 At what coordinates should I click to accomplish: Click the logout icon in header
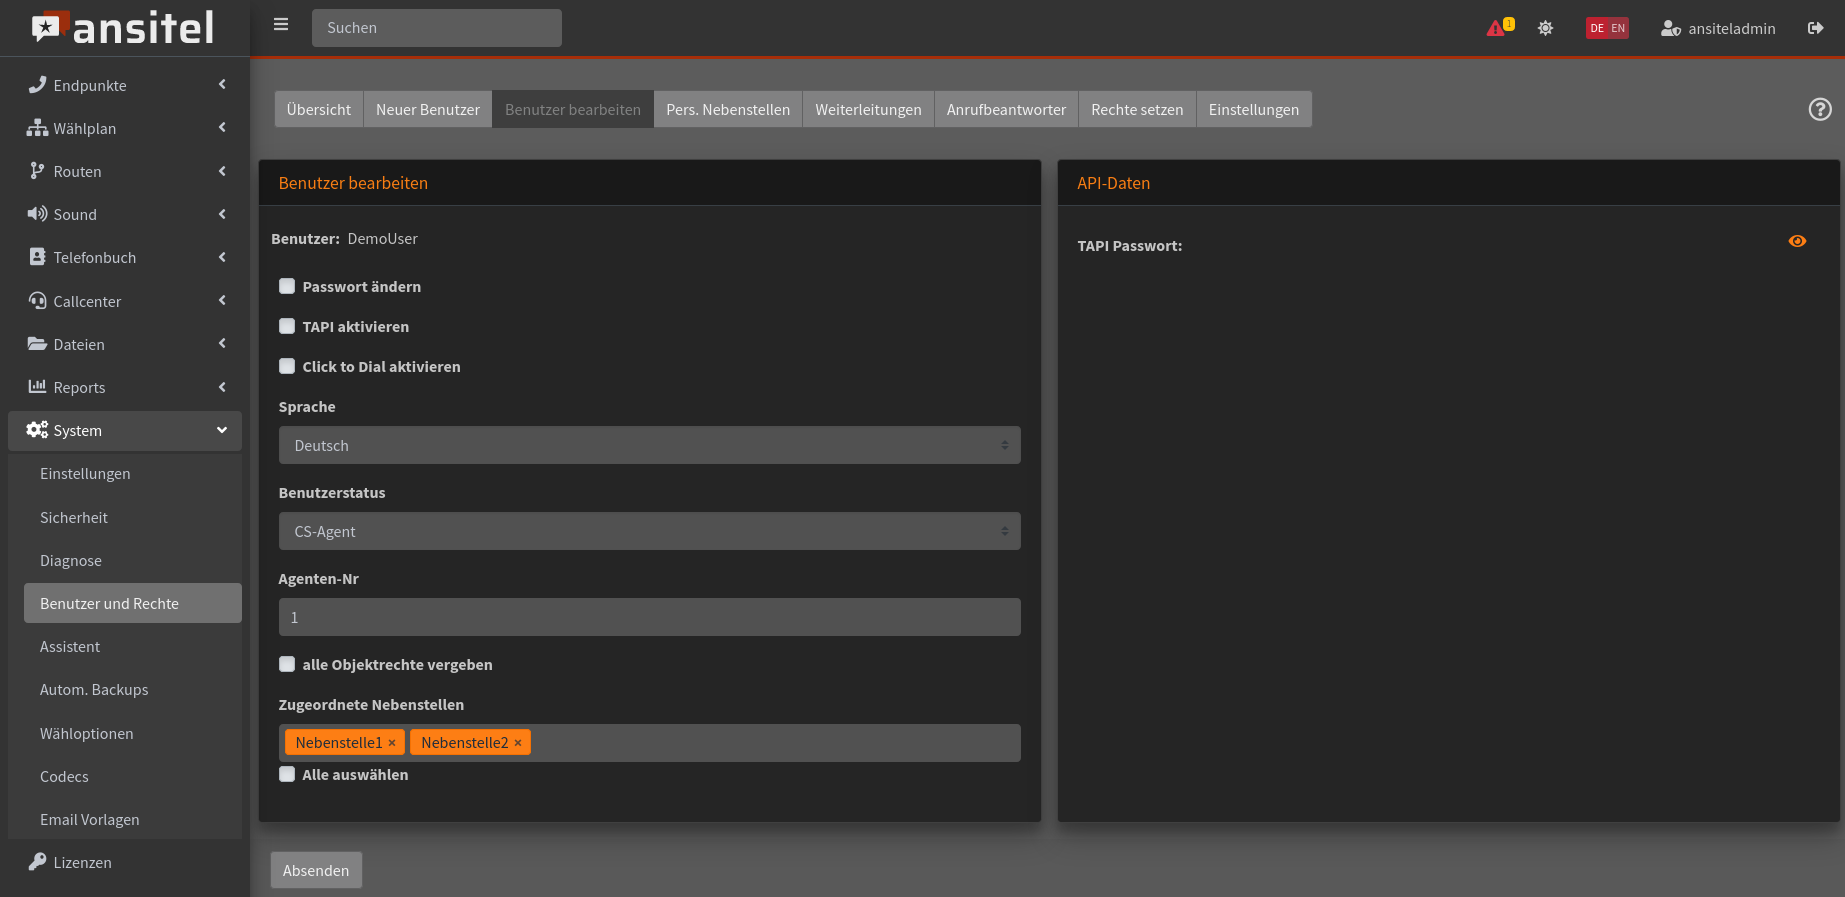tap(1815, 28)
